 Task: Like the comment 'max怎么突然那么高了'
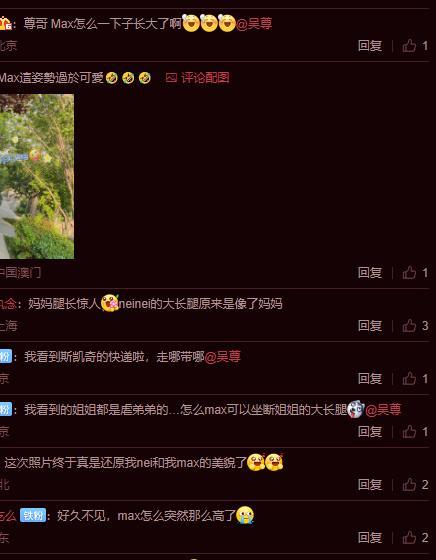tap(409, 538)
